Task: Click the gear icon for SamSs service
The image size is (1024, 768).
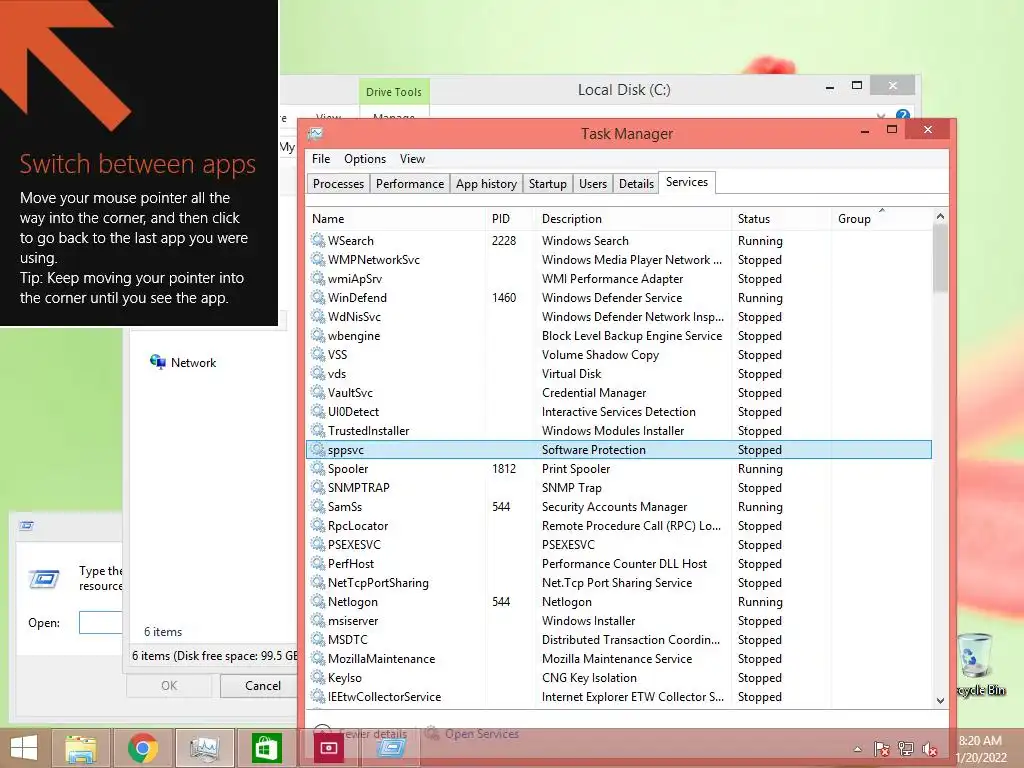Action: pos(318,506)
